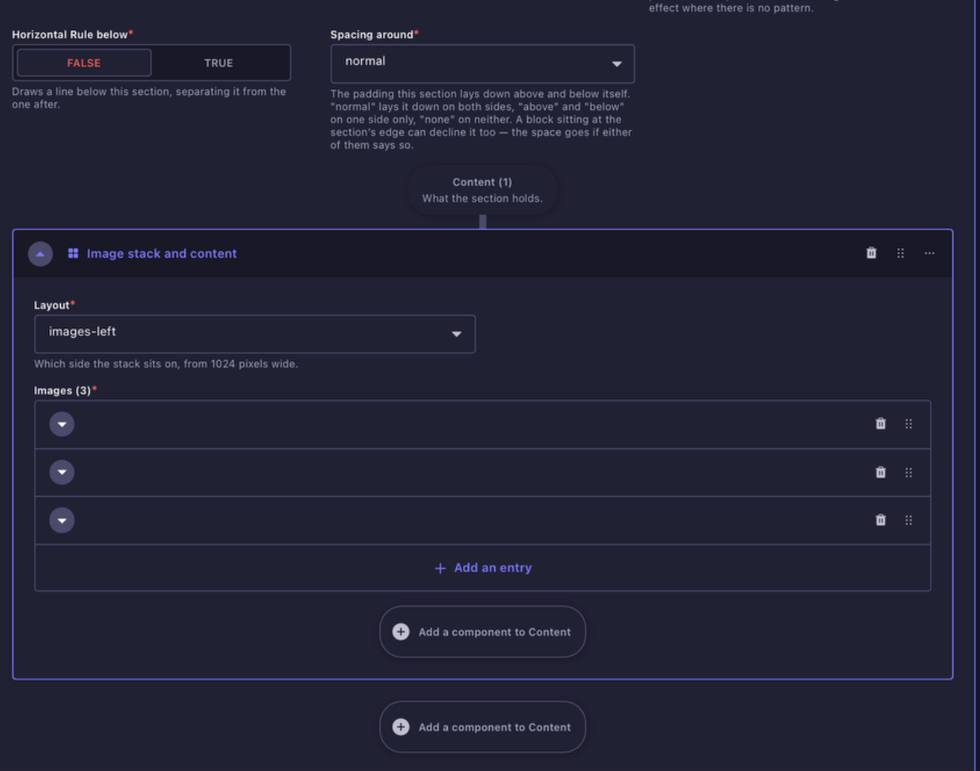Click the Image stack and content grid icon
This screenshot has height=771, width=980.
point(73,253)
